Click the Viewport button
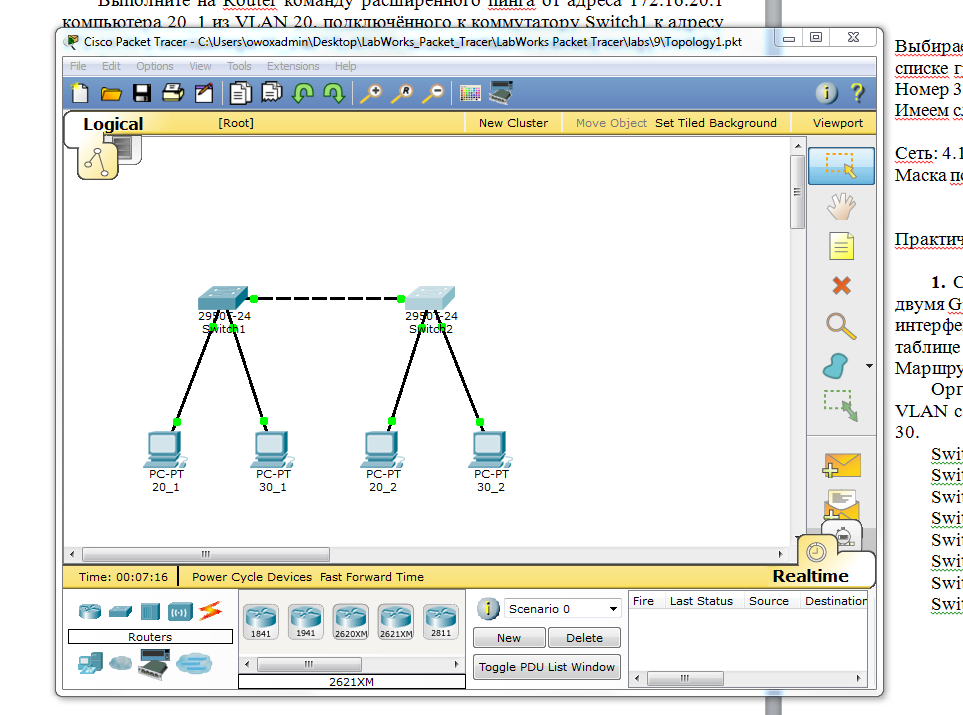Screen dimensions: 963x715 pos(838,123)
